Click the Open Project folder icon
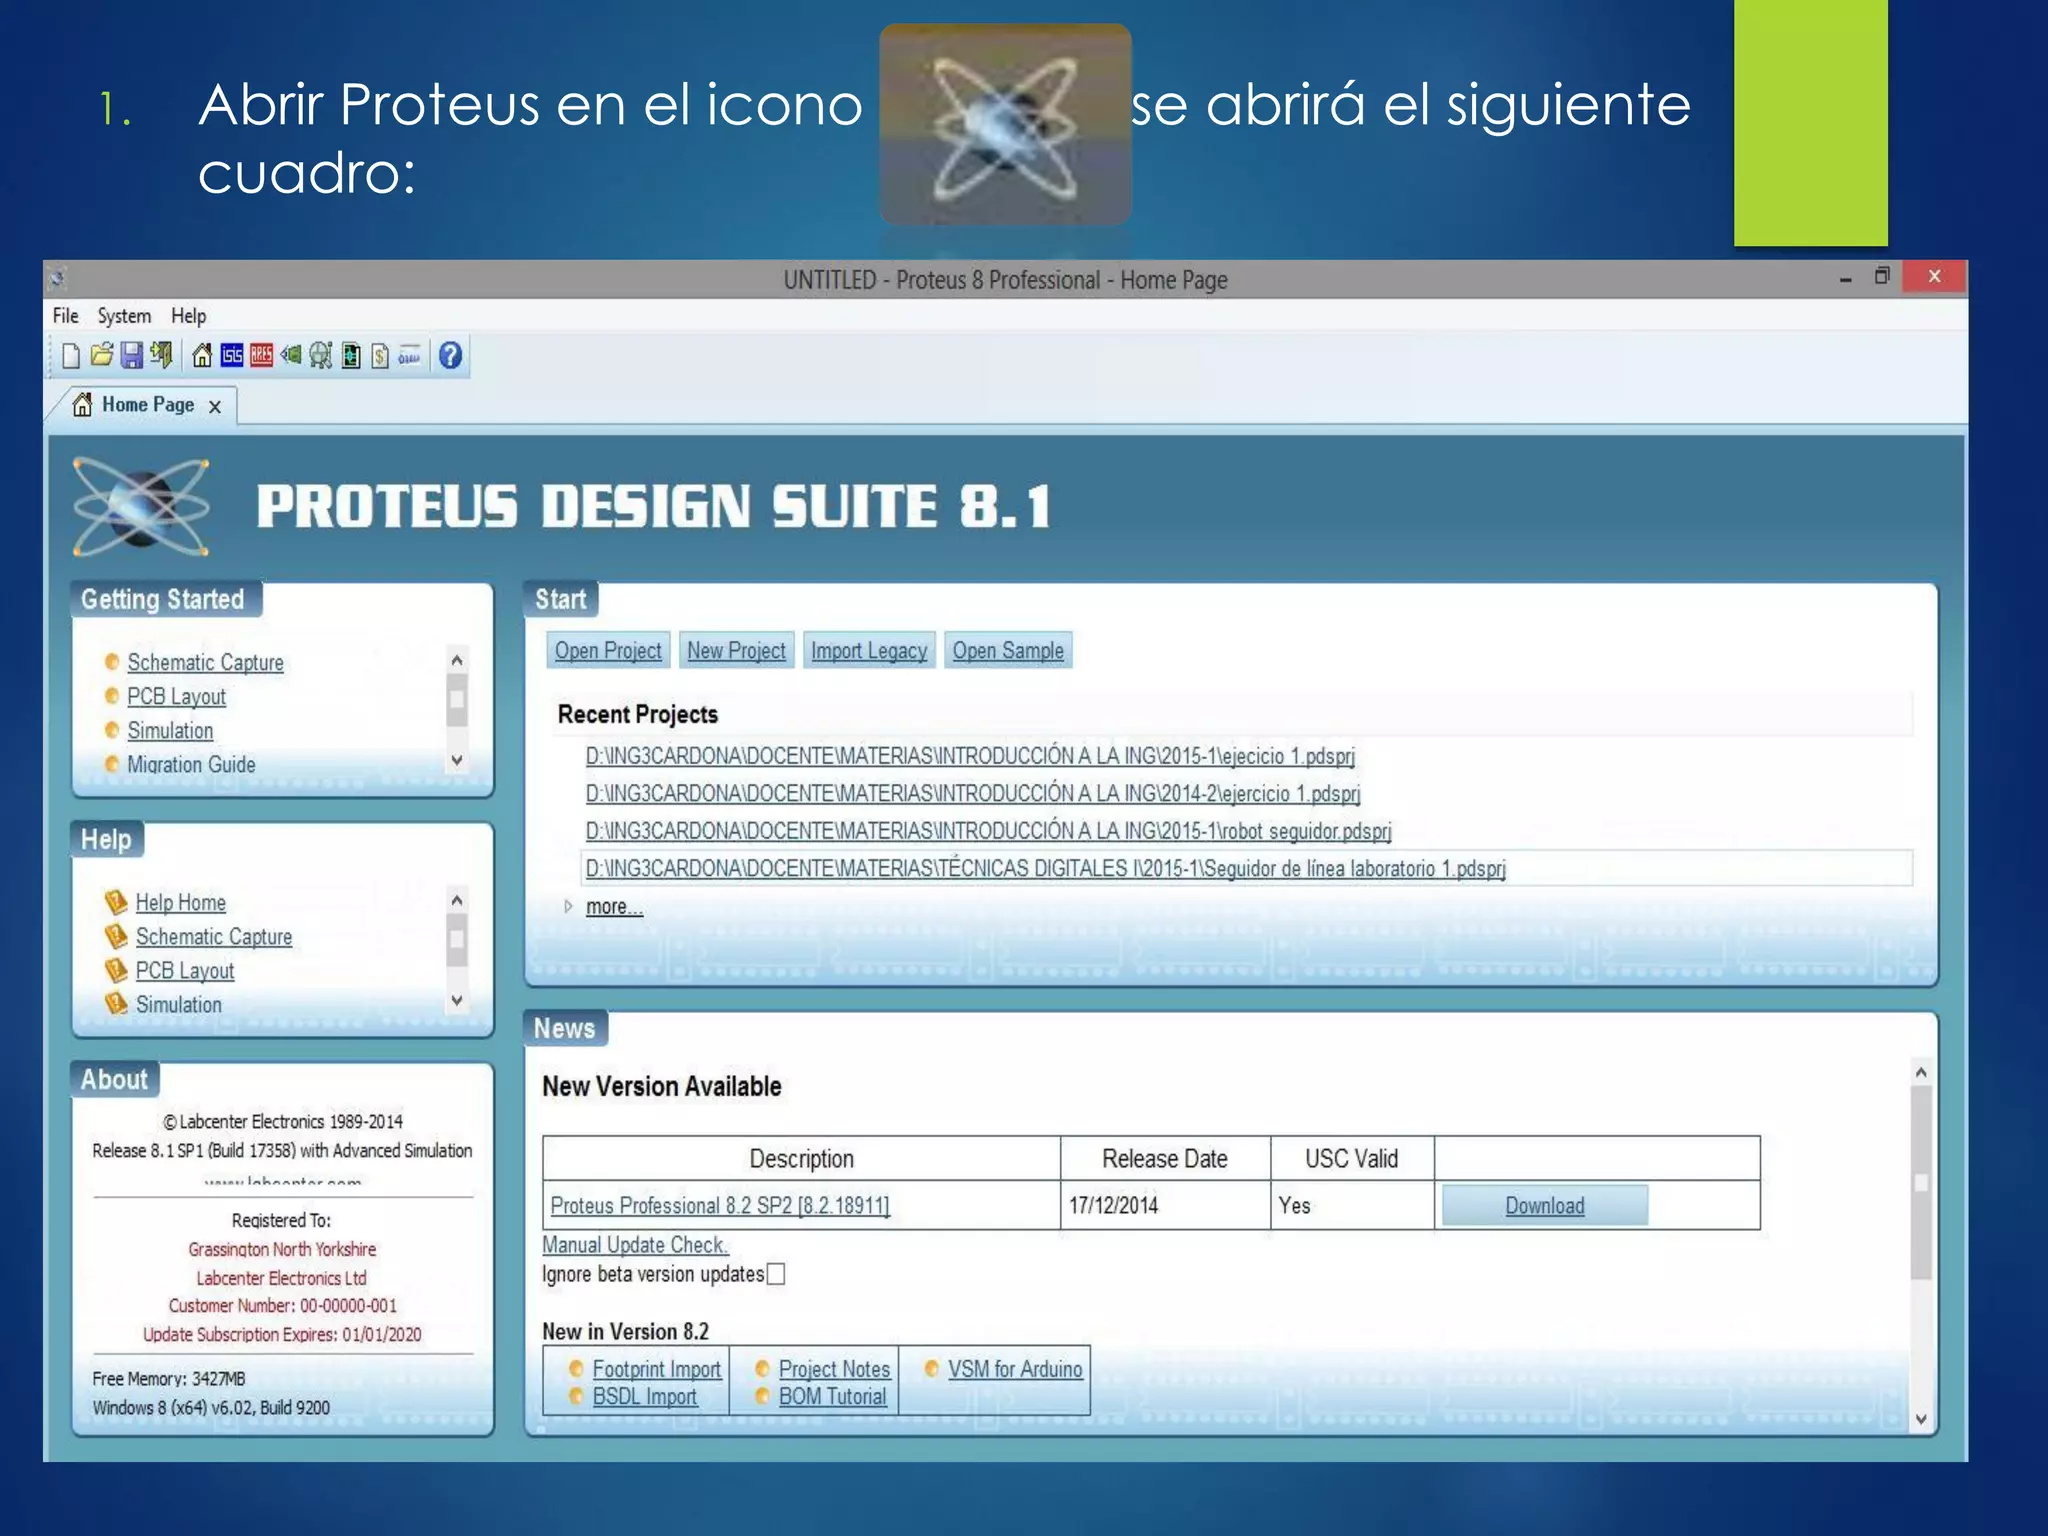 click(x=101, y=356)
